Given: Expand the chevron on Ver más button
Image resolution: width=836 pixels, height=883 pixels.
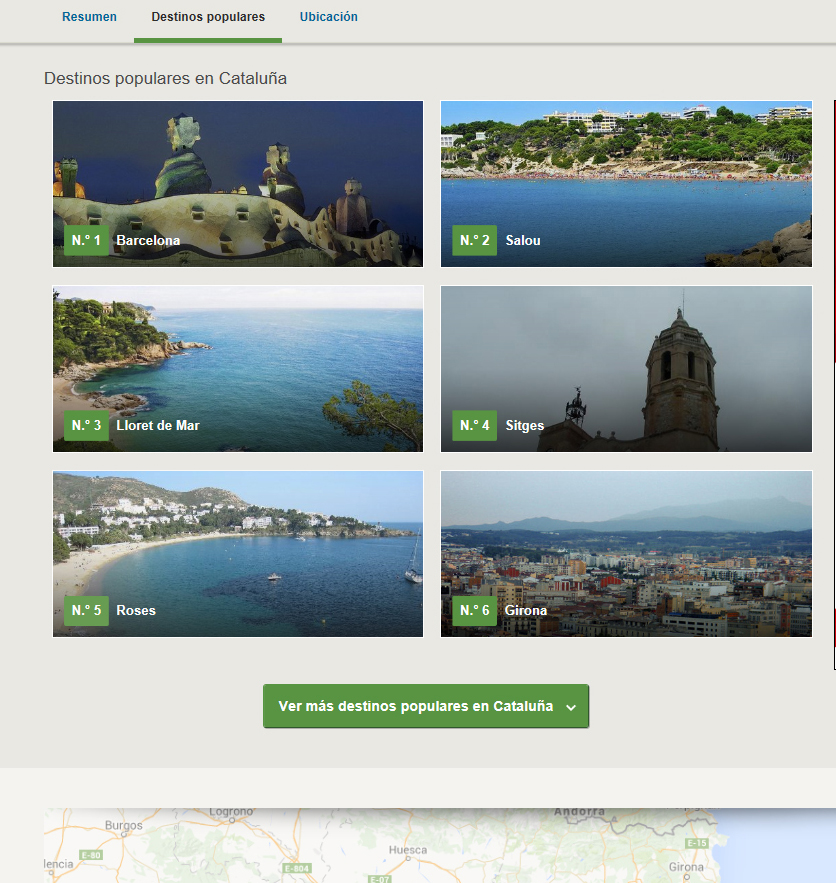Looking at the screenshot, I should click(571, 708).
